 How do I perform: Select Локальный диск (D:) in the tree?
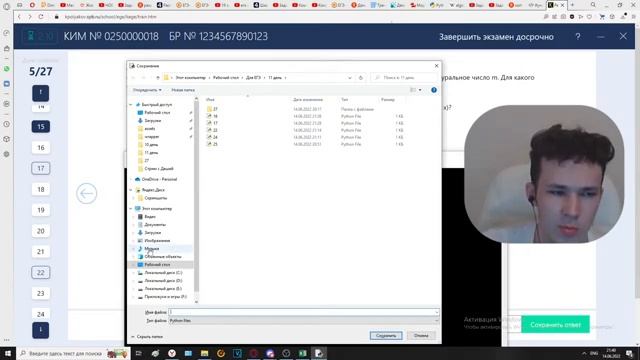click(163, 281)
